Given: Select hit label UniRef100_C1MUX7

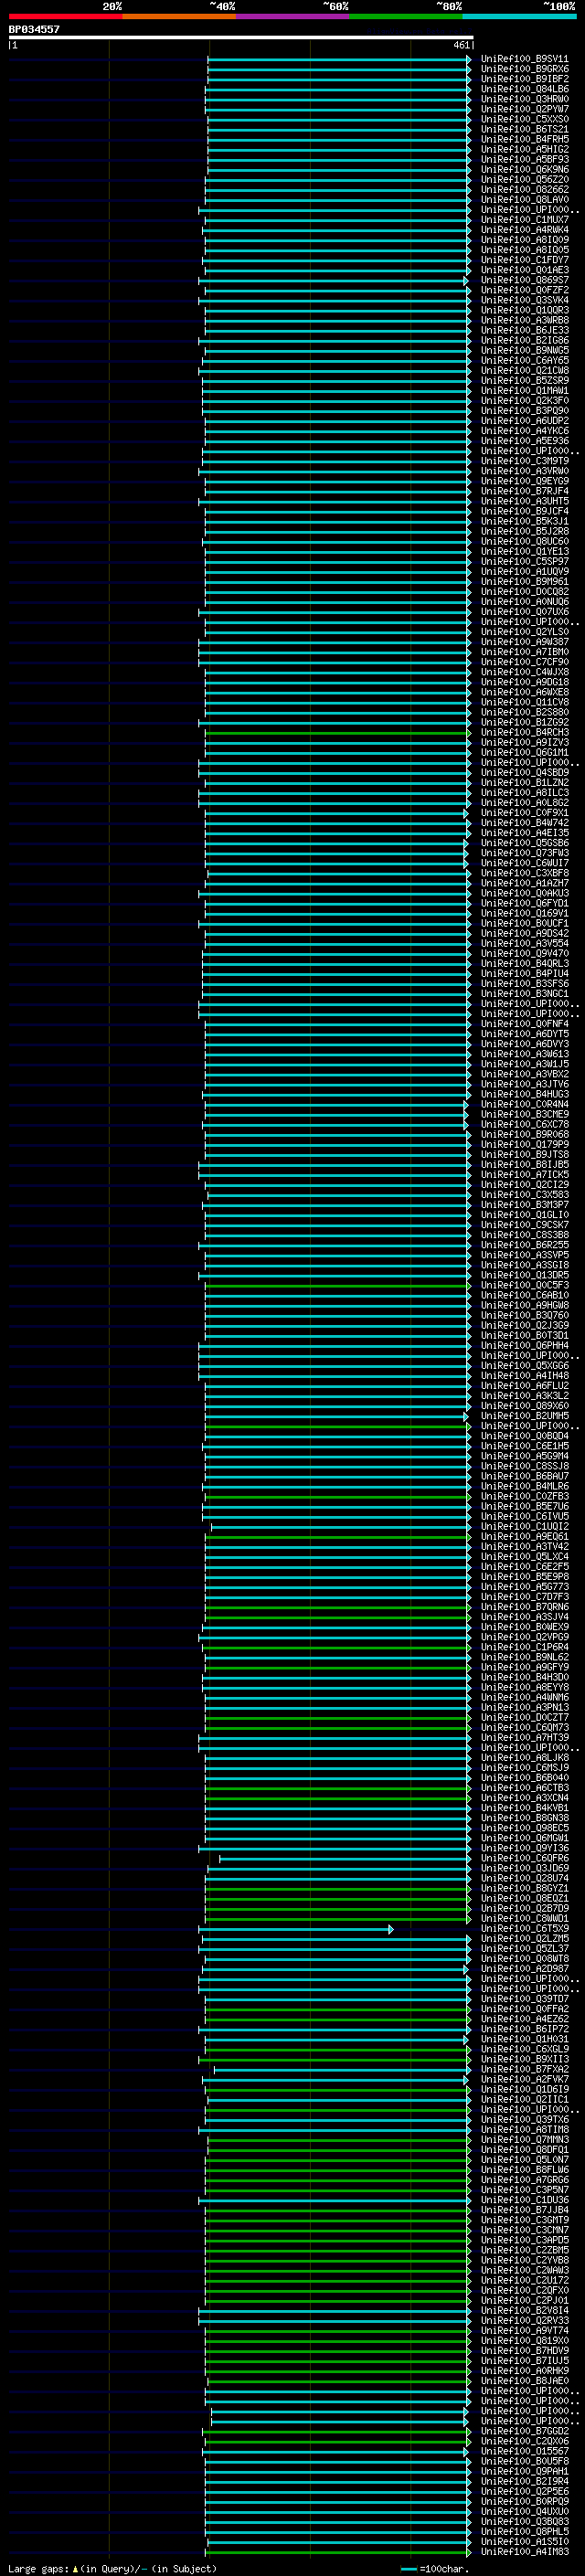Looking at the screenshot, I should point(524,220).
